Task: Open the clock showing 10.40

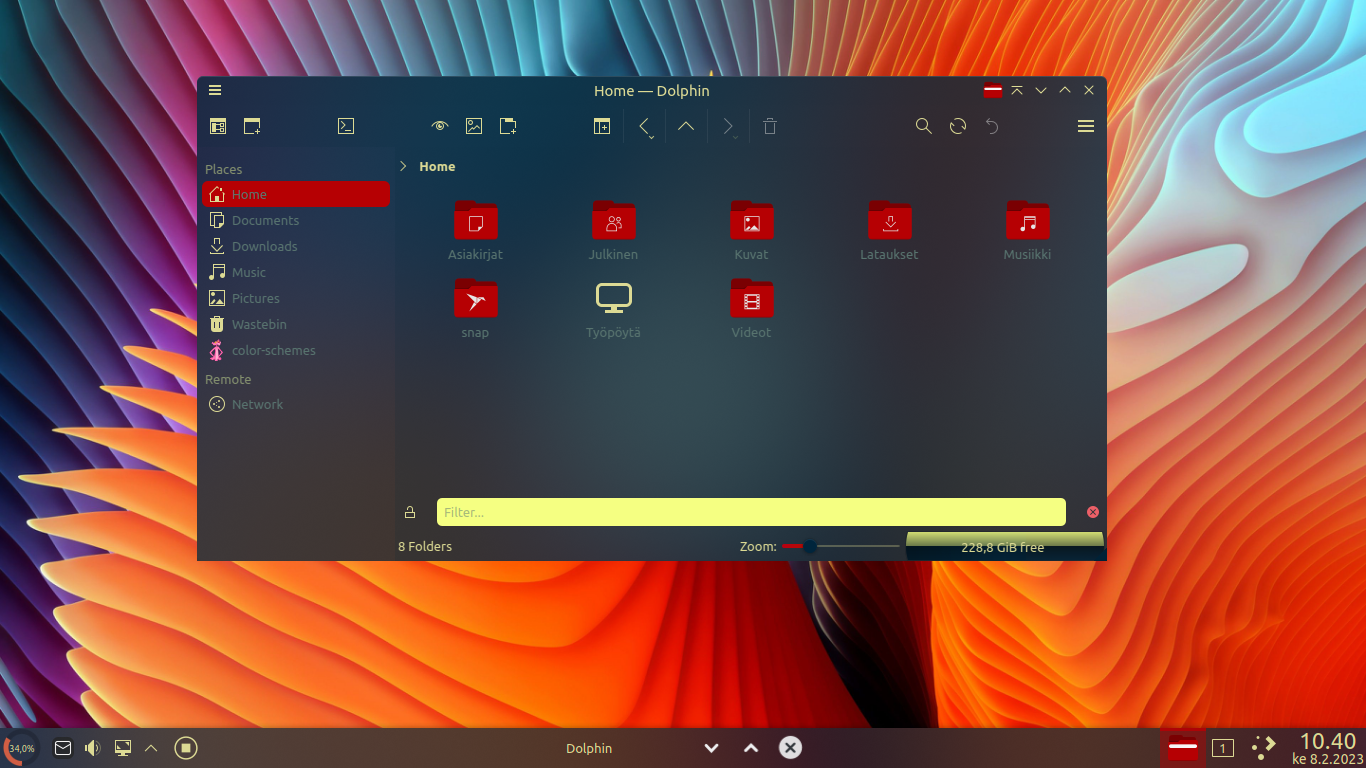Action: click(x=1328, y=748)
